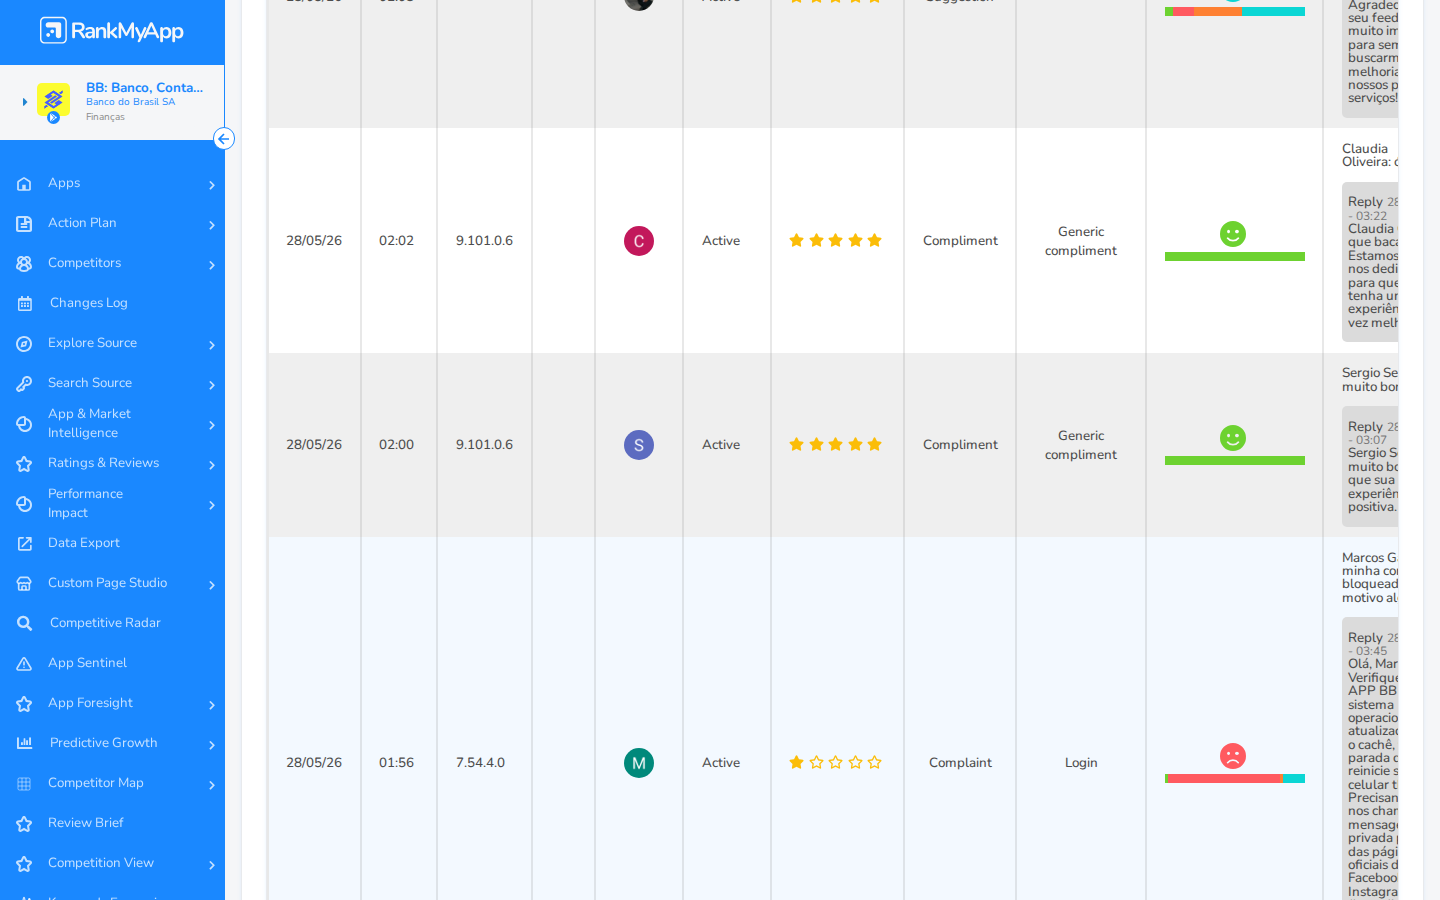Click the Explore Source compass icon

pyautogui.click(x=24, y=344)
